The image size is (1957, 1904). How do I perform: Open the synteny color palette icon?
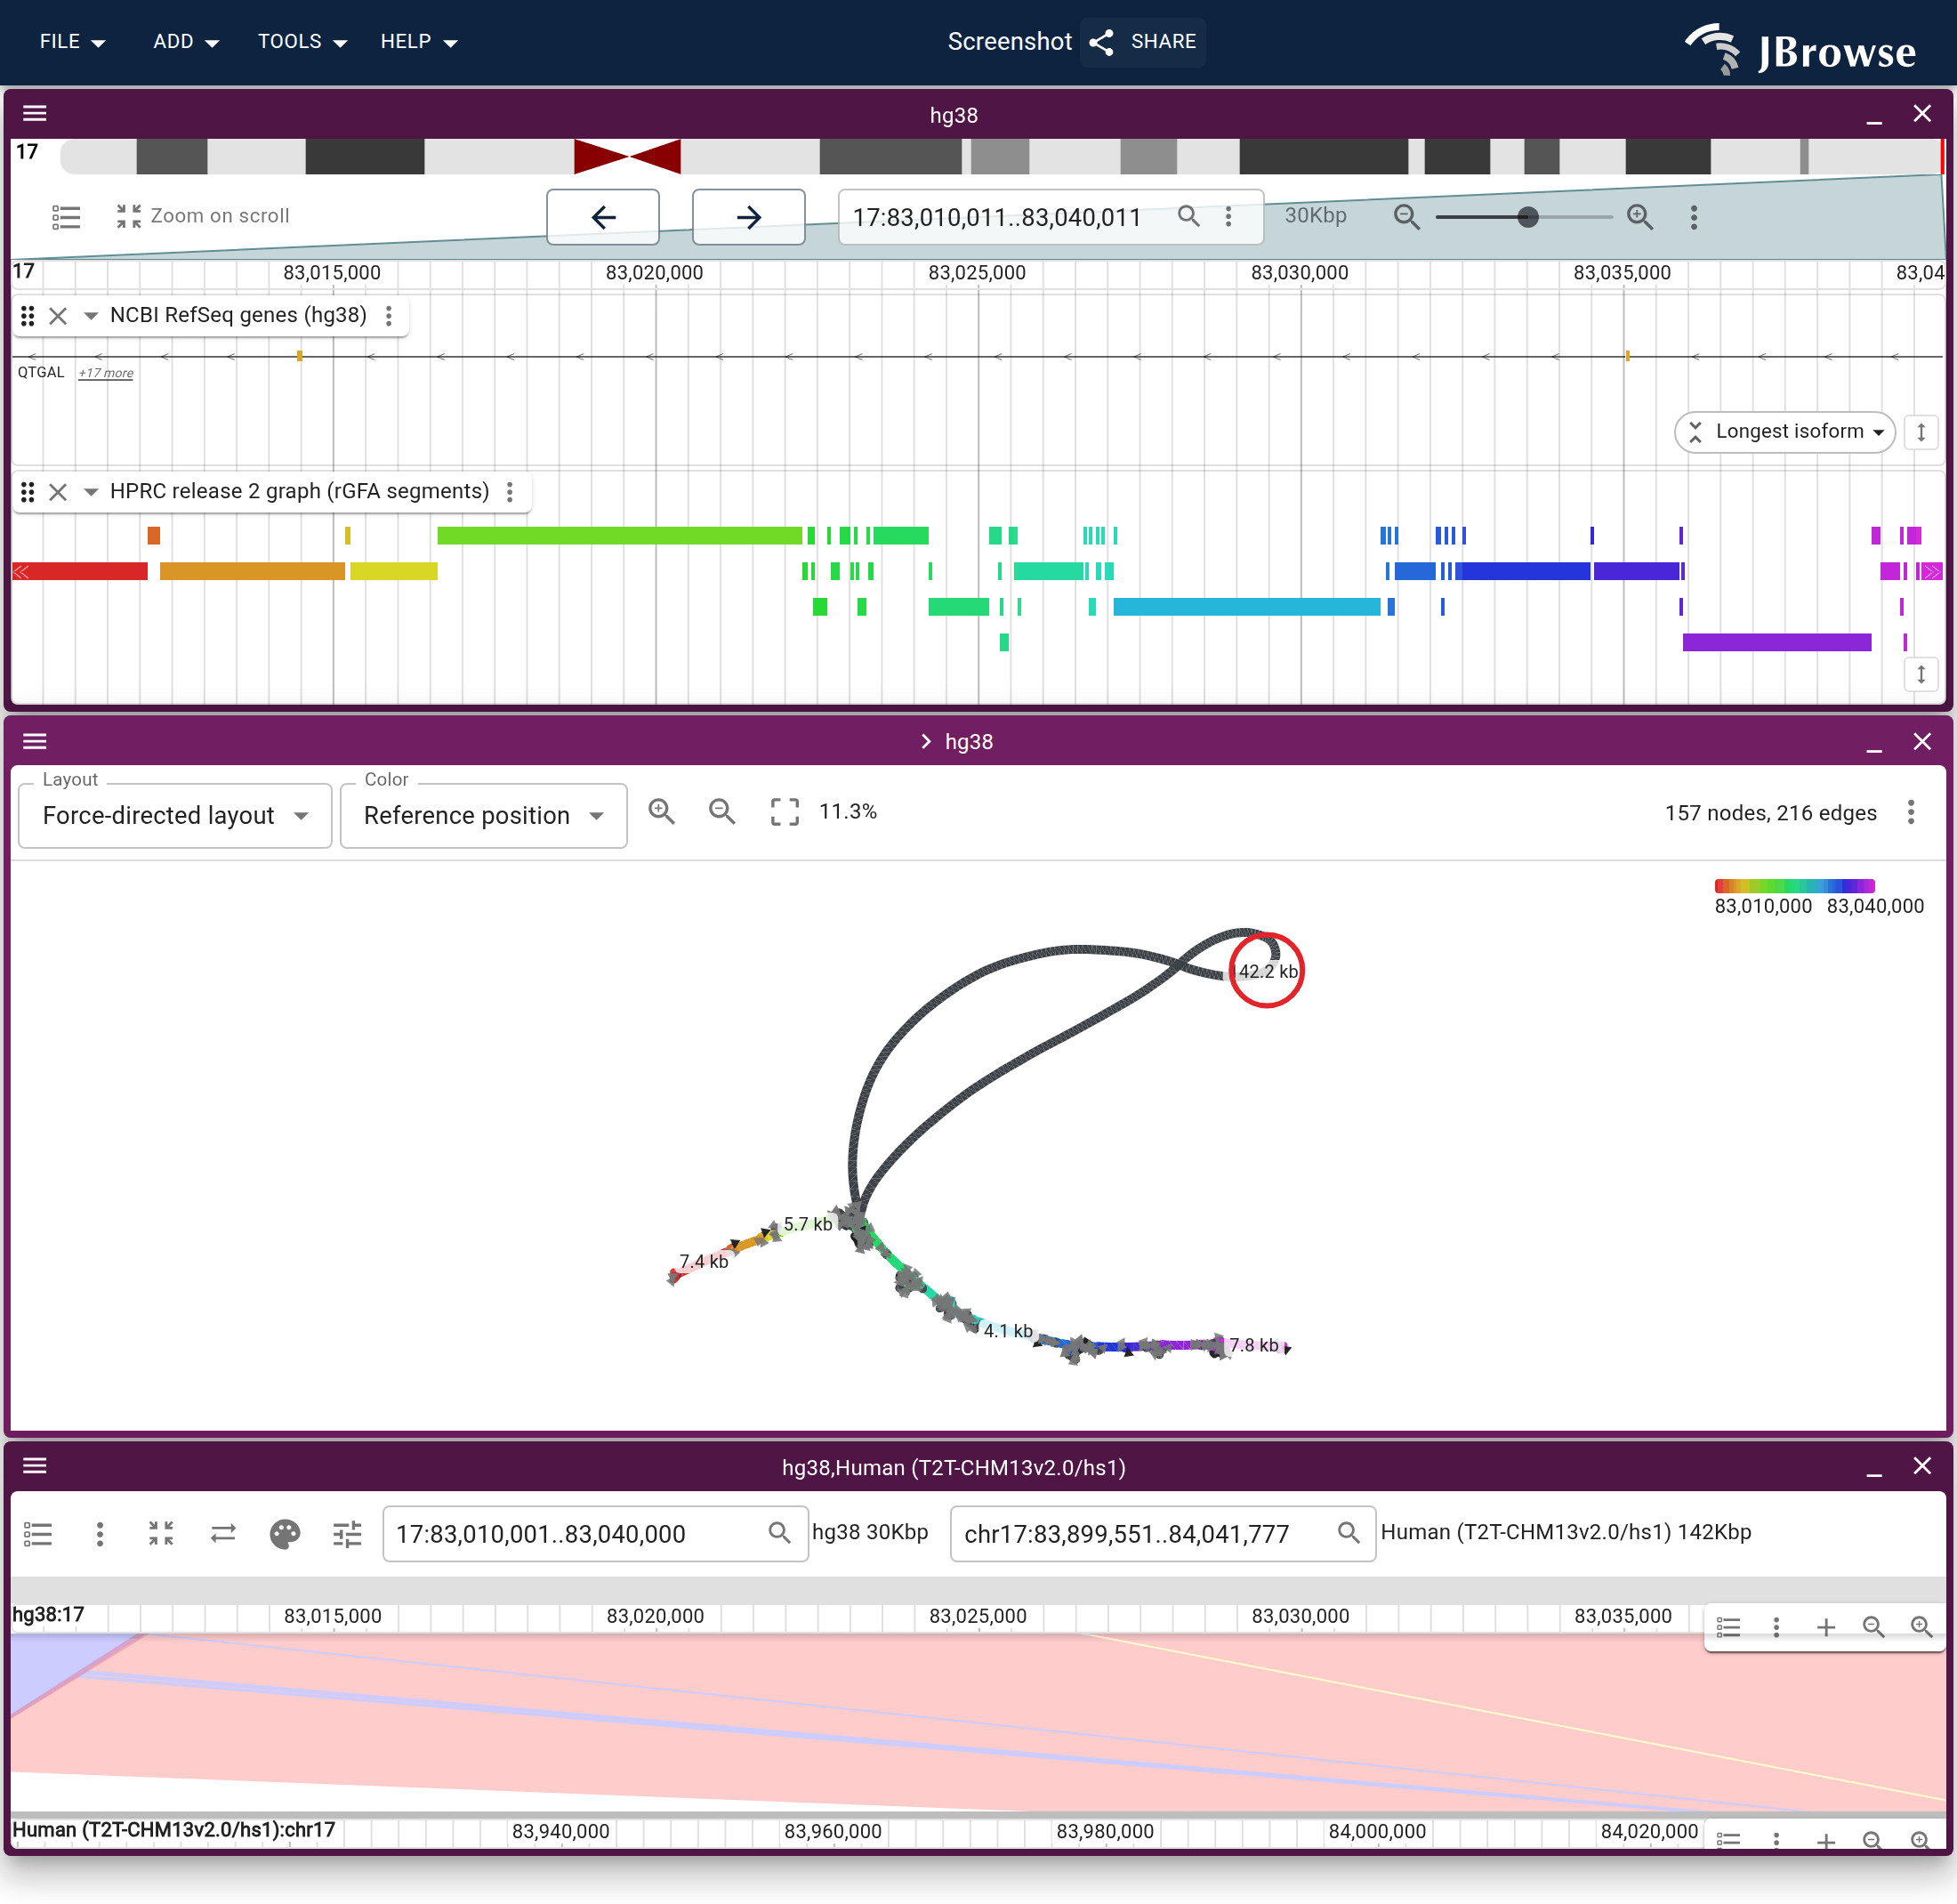pyautogui.click(x=285, y=1533)
